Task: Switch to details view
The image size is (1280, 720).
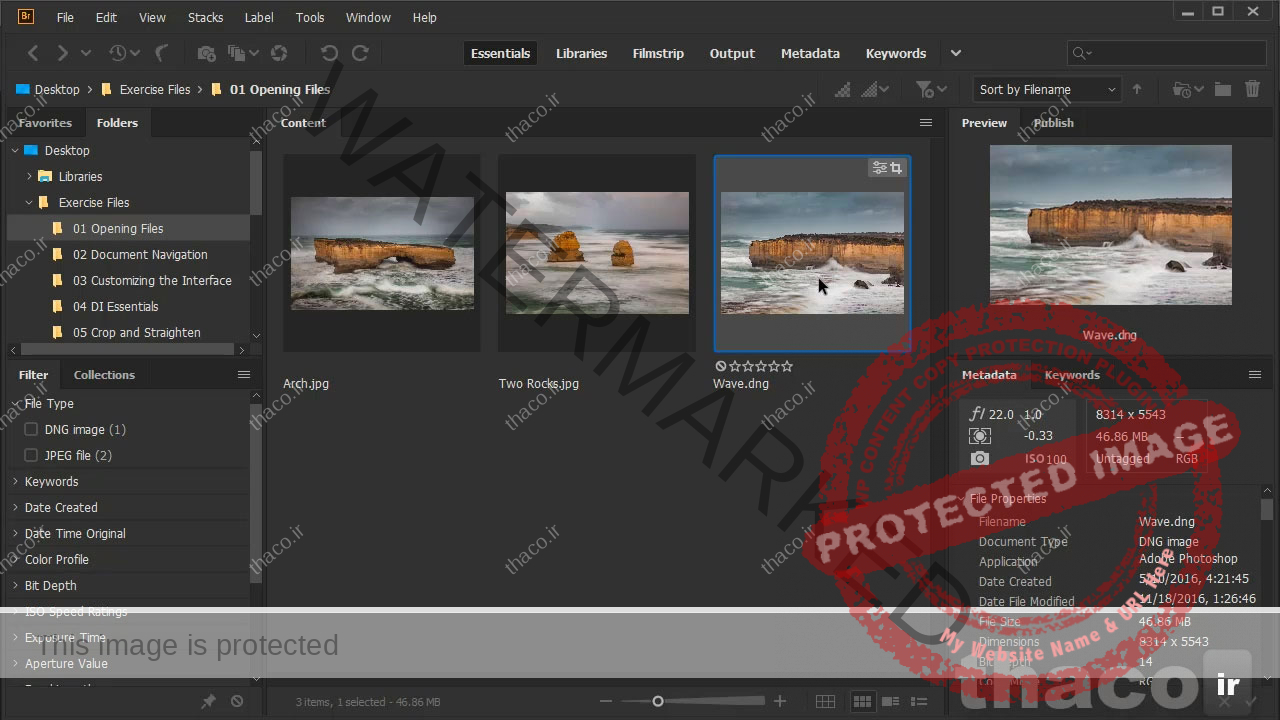Action: click(890, 702)
